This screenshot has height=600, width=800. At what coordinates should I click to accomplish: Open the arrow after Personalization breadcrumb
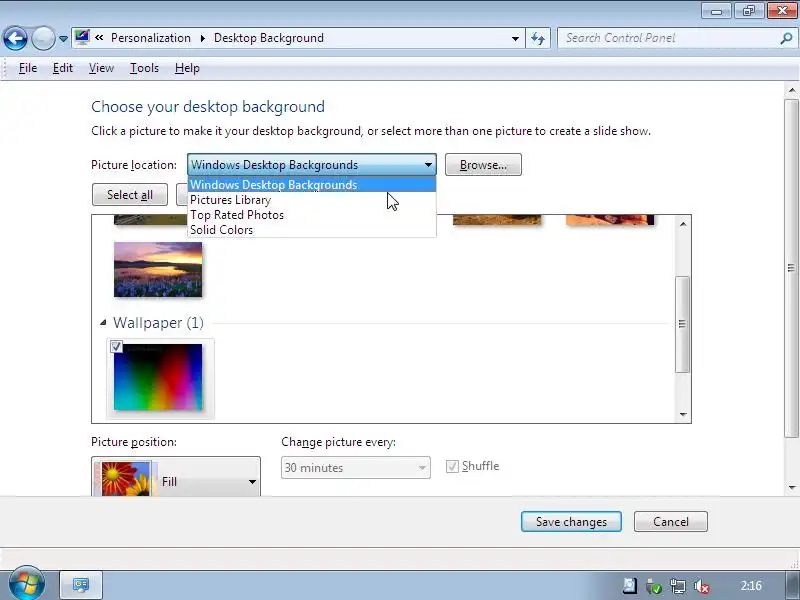point(203,38)
